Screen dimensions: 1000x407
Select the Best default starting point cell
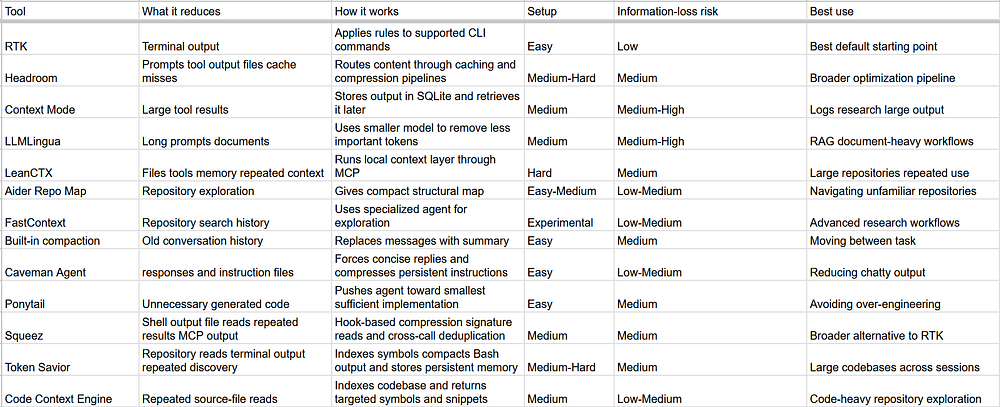pos(902,40)
